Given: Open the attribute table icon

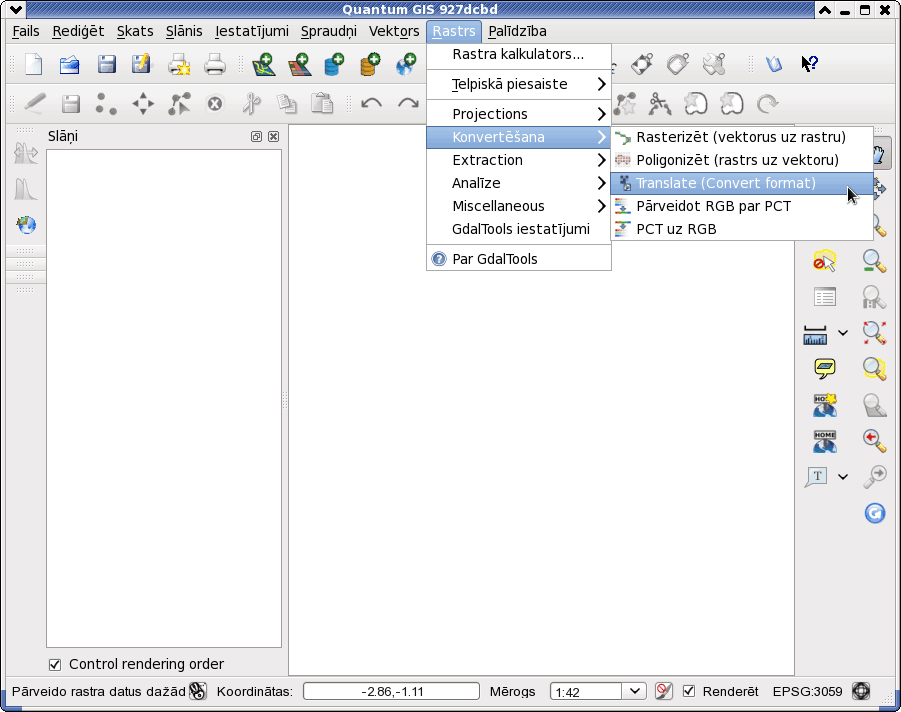Looking at the screenshot, I should (x=825, y=298).
